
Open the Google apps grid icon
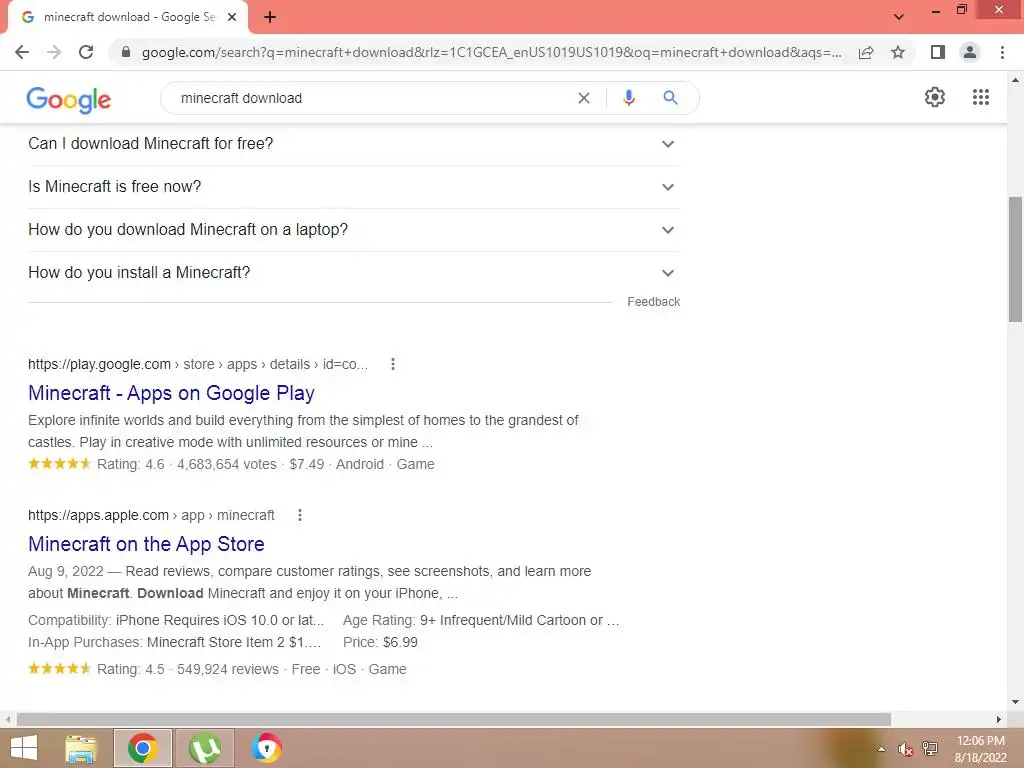(981, 97)
